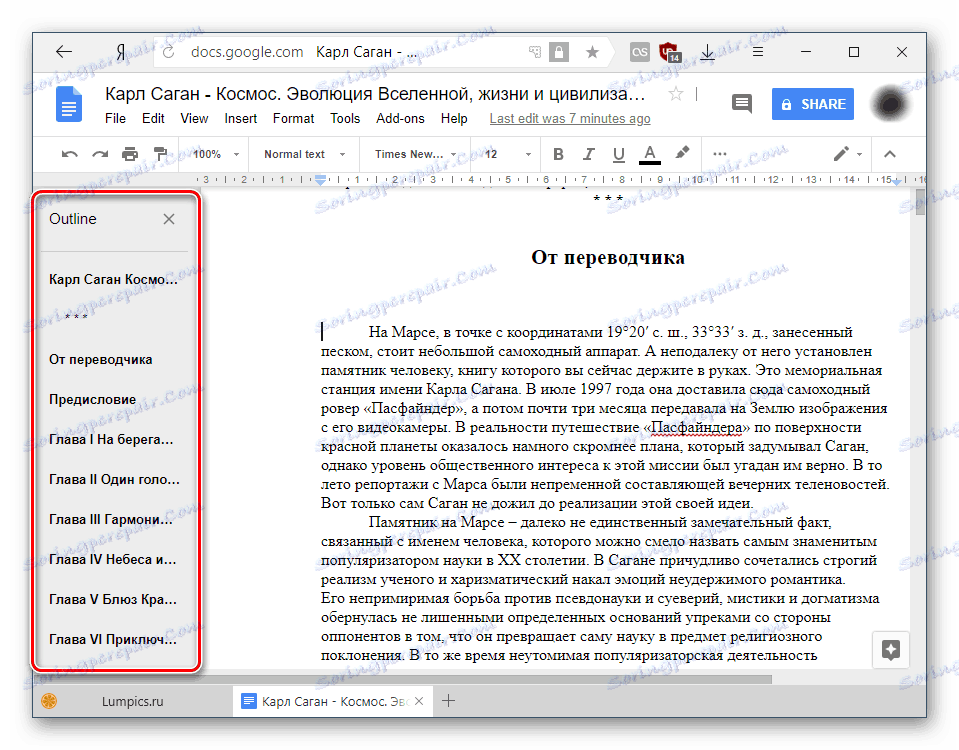Open 'Last edit was 7 minutes ago' link
959x750 pixels.
pos(569,119)
